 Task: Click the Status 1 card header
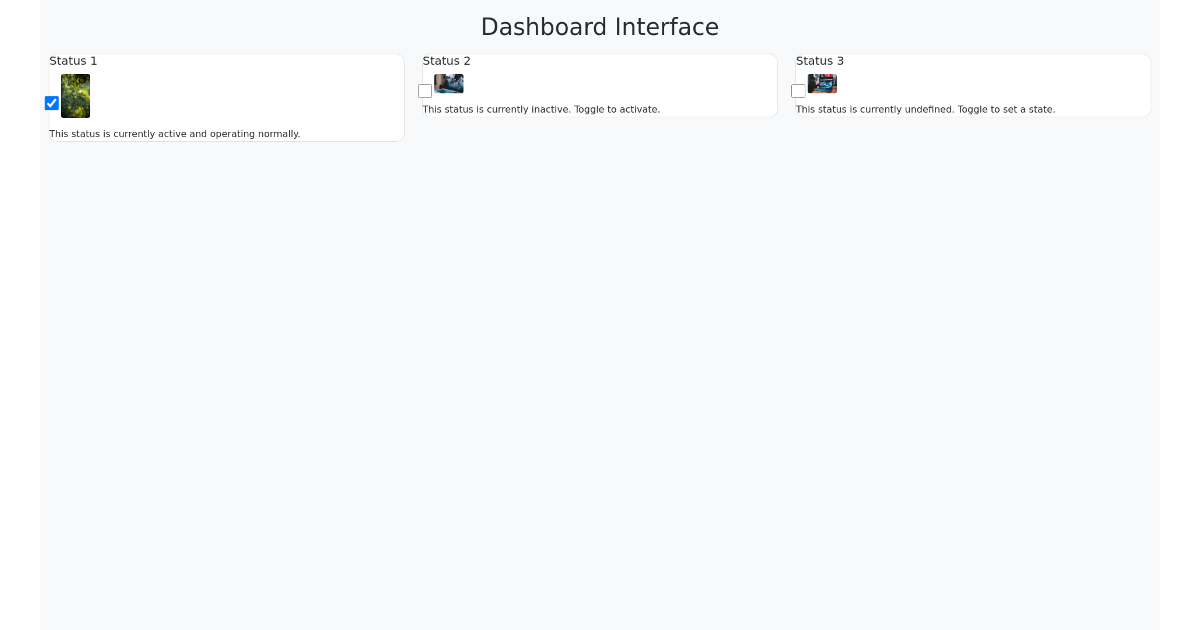click(x=73, y=61)
